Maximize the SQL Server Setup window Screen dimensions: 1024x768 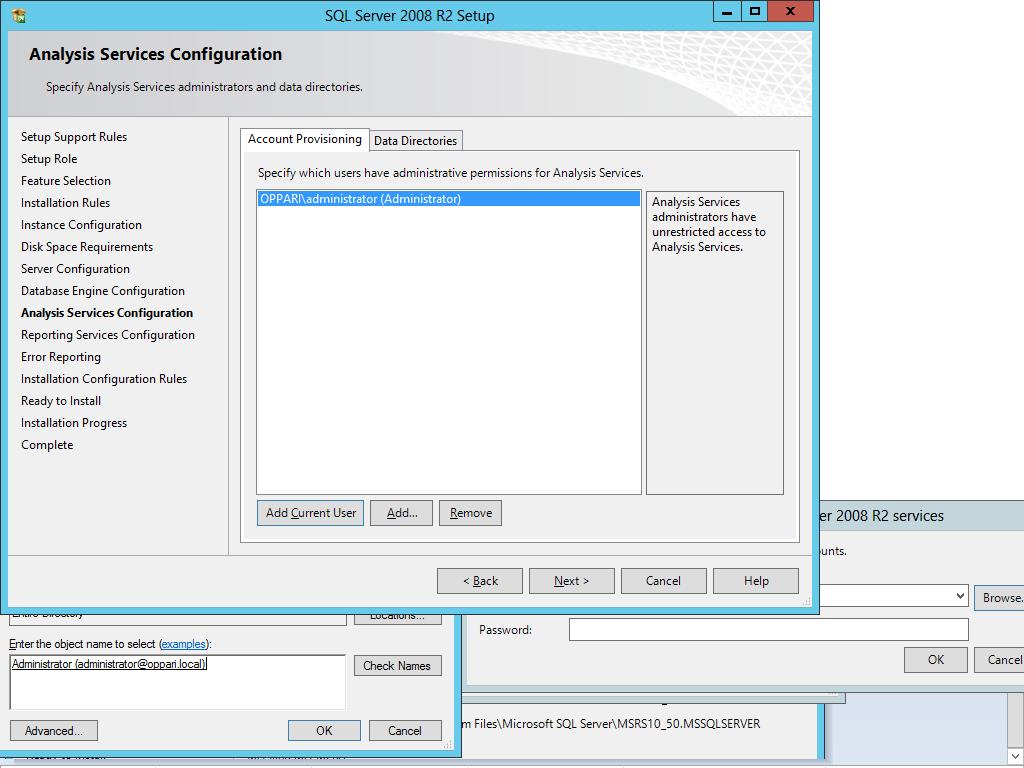coord(755,12)
